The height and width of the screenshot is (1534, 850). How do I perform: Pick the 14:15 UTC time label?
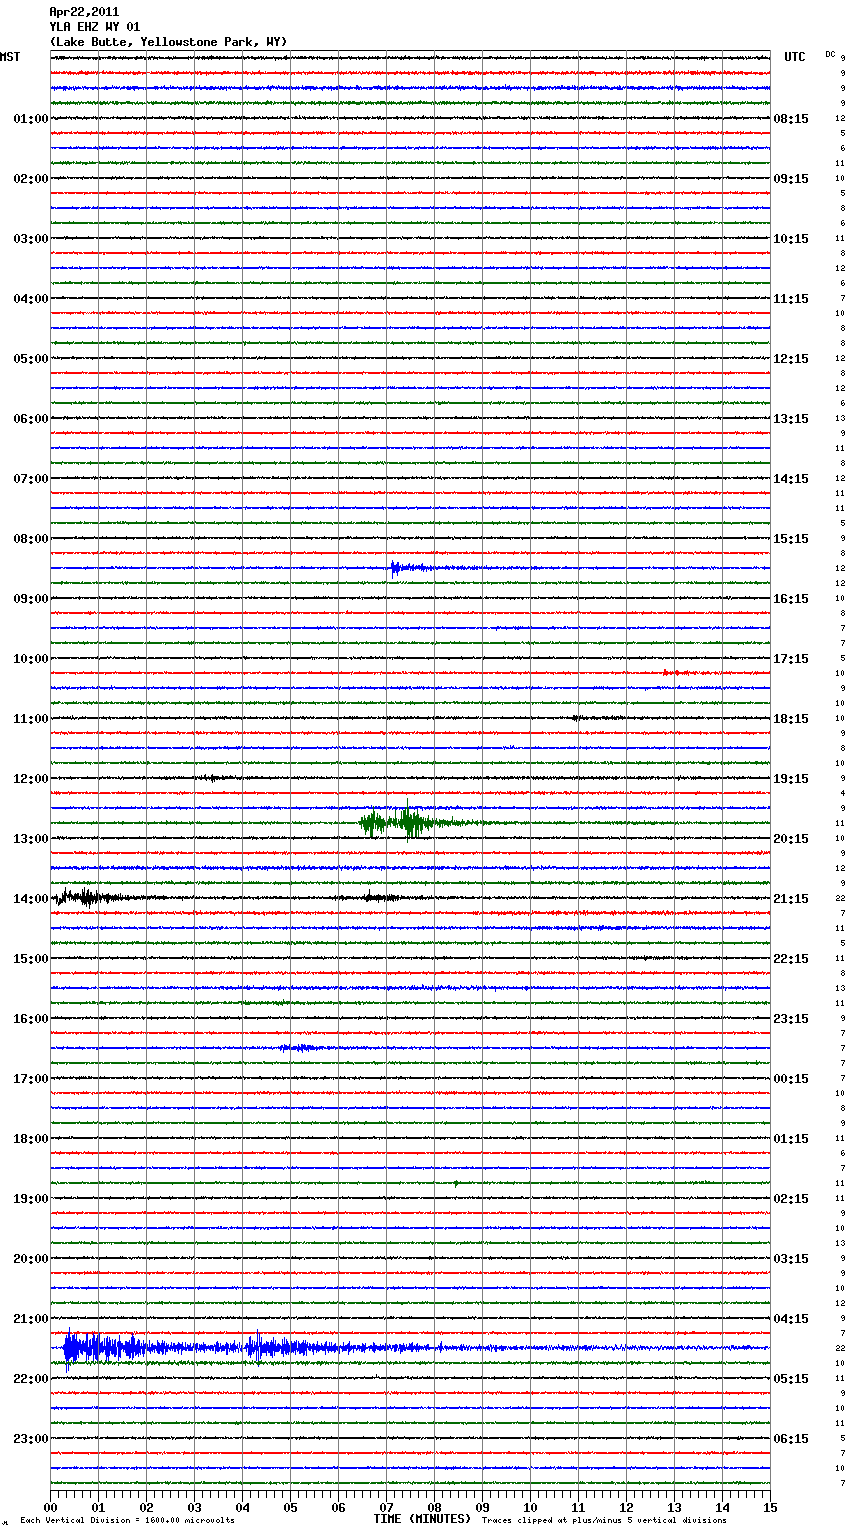coord(791,479)
